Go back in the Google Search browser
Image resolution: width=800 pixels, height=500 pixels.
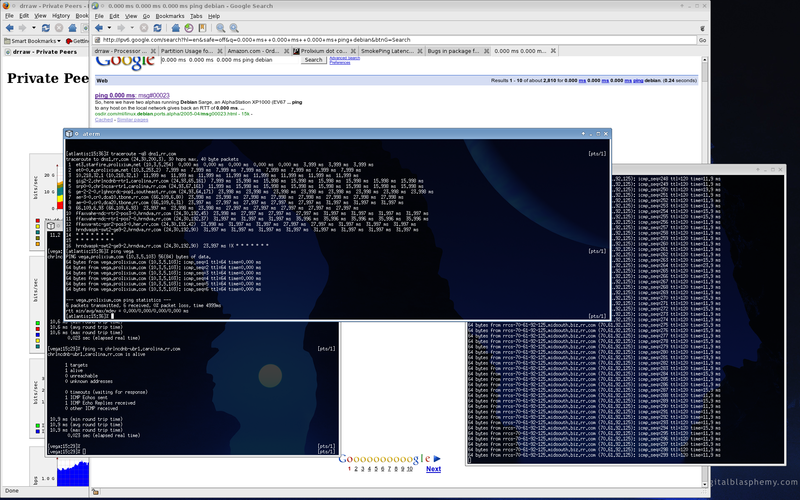(x=99, y=28)
